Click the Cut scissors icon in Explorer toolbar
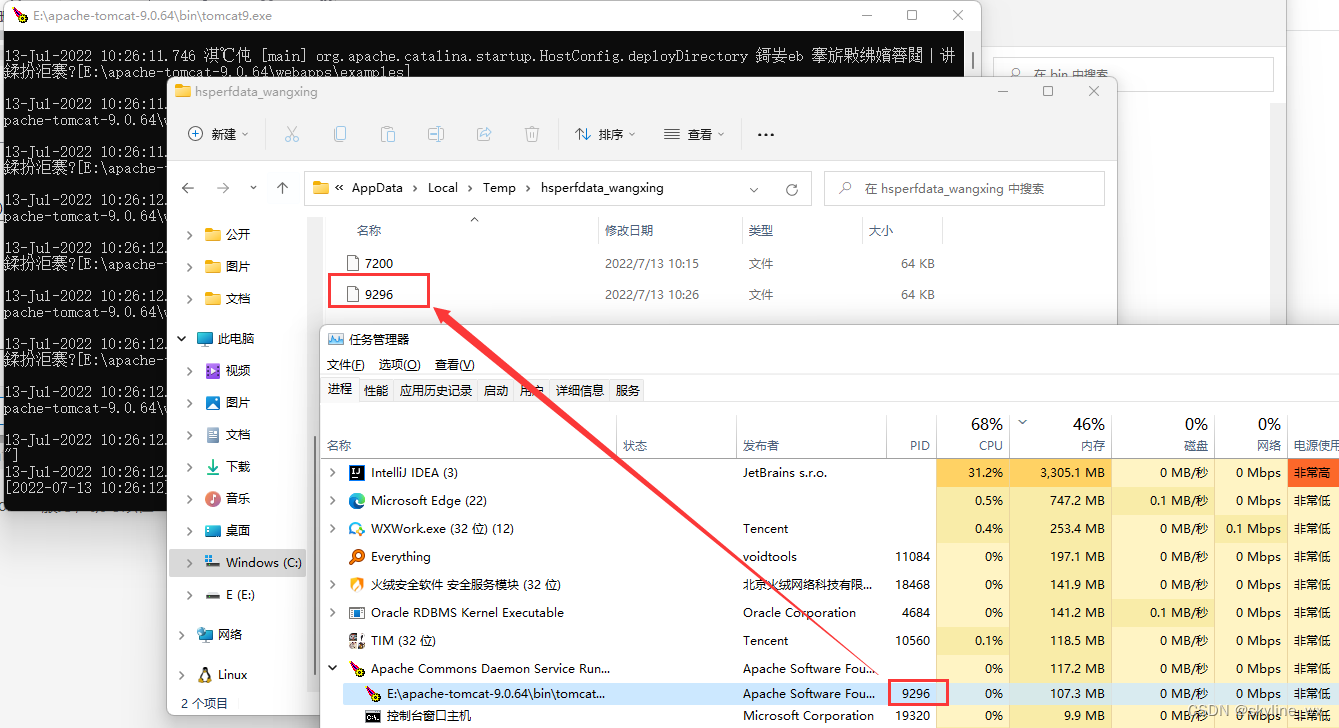Screen dimensions: 1339x728 pos(292,134)
